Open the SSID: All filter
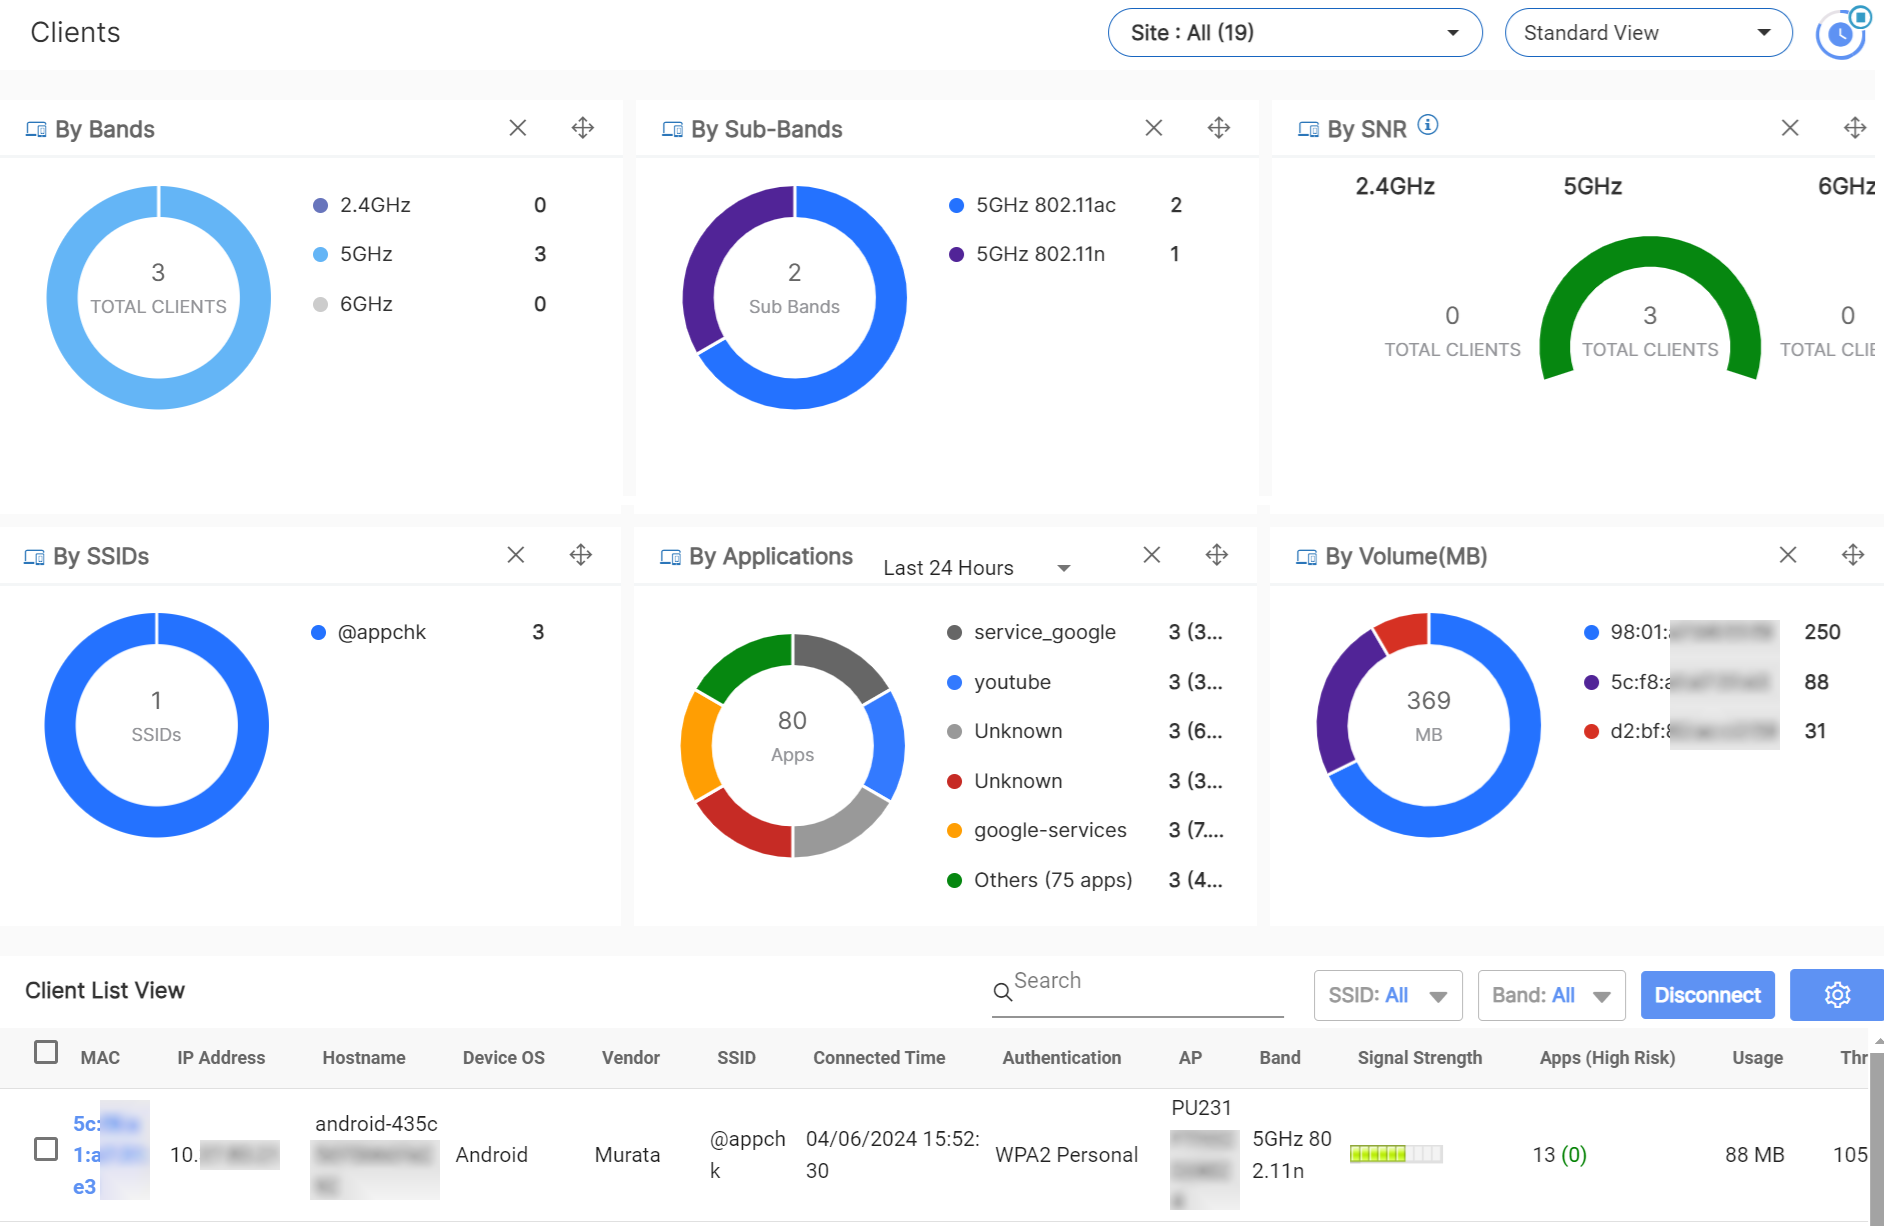1885x1228 pixels. click(1388, 996)
